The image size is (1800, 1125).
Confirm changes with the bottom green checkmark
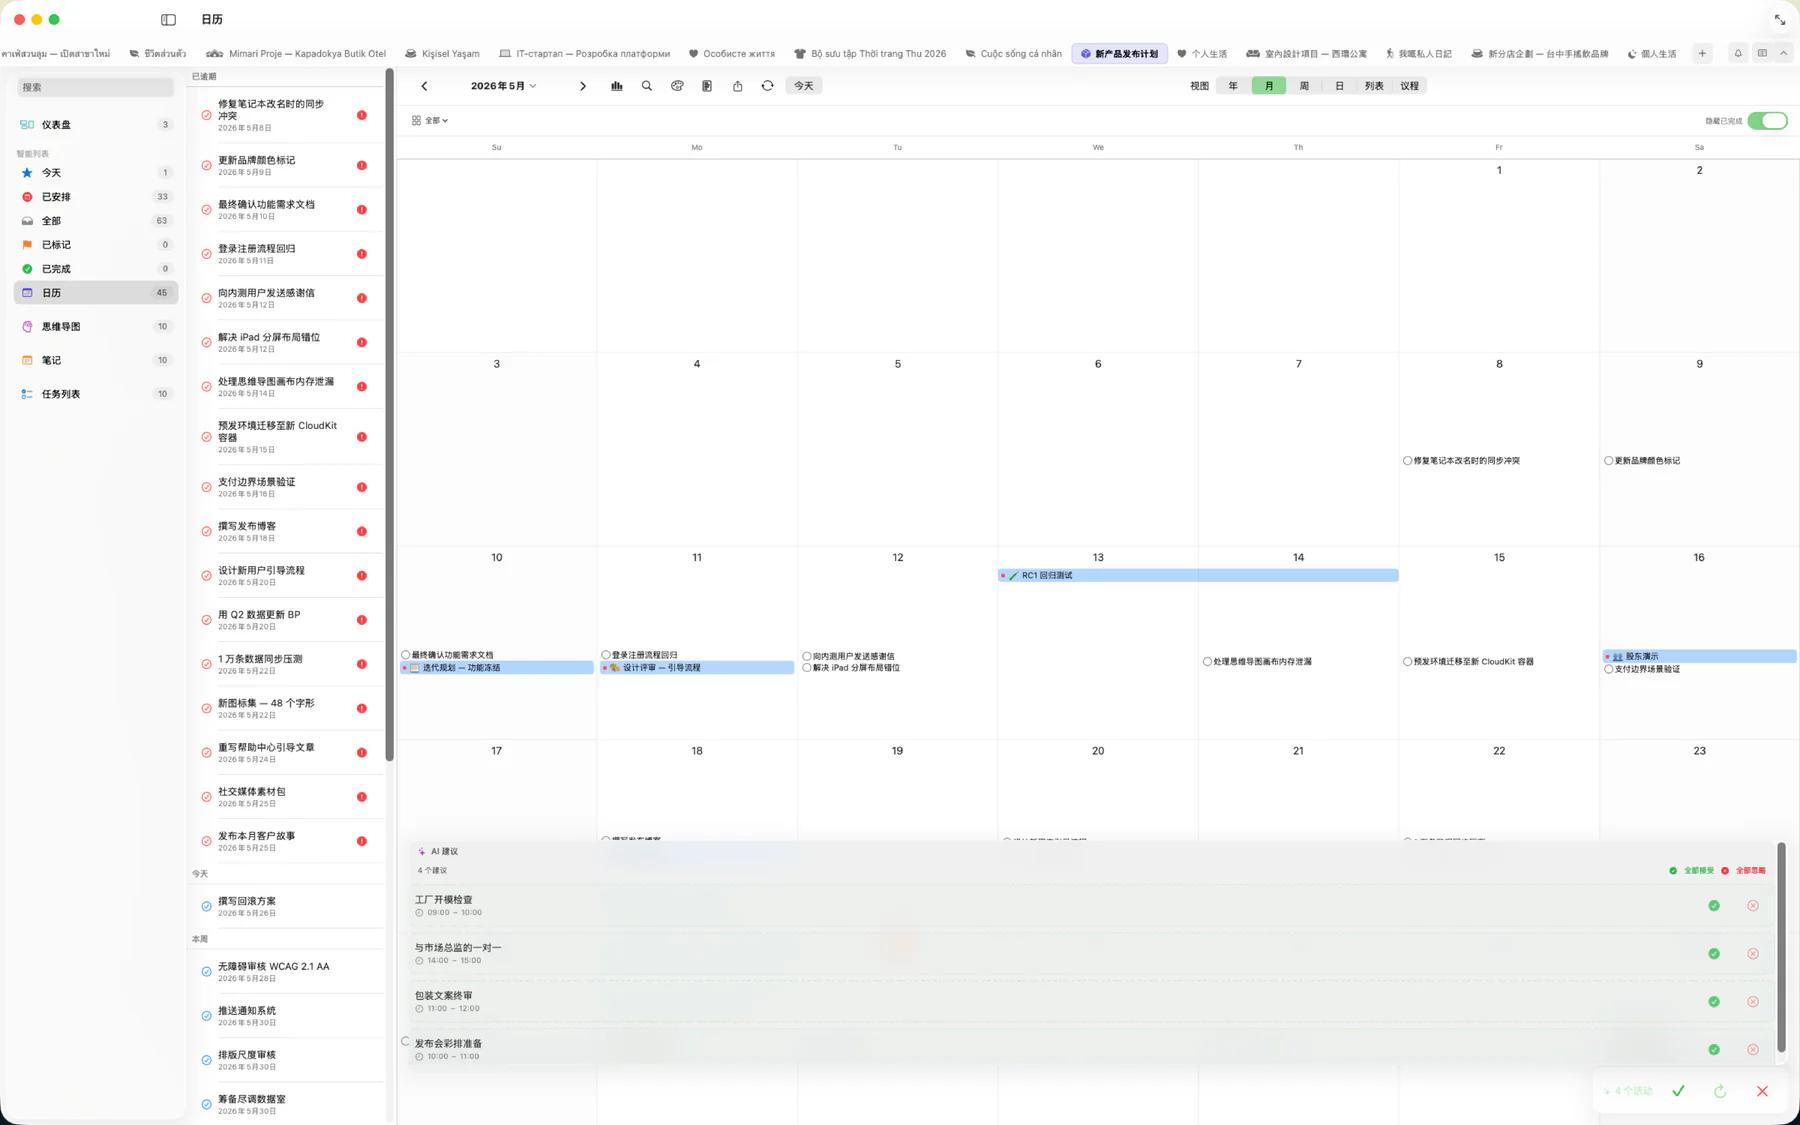(1679, 1091)
